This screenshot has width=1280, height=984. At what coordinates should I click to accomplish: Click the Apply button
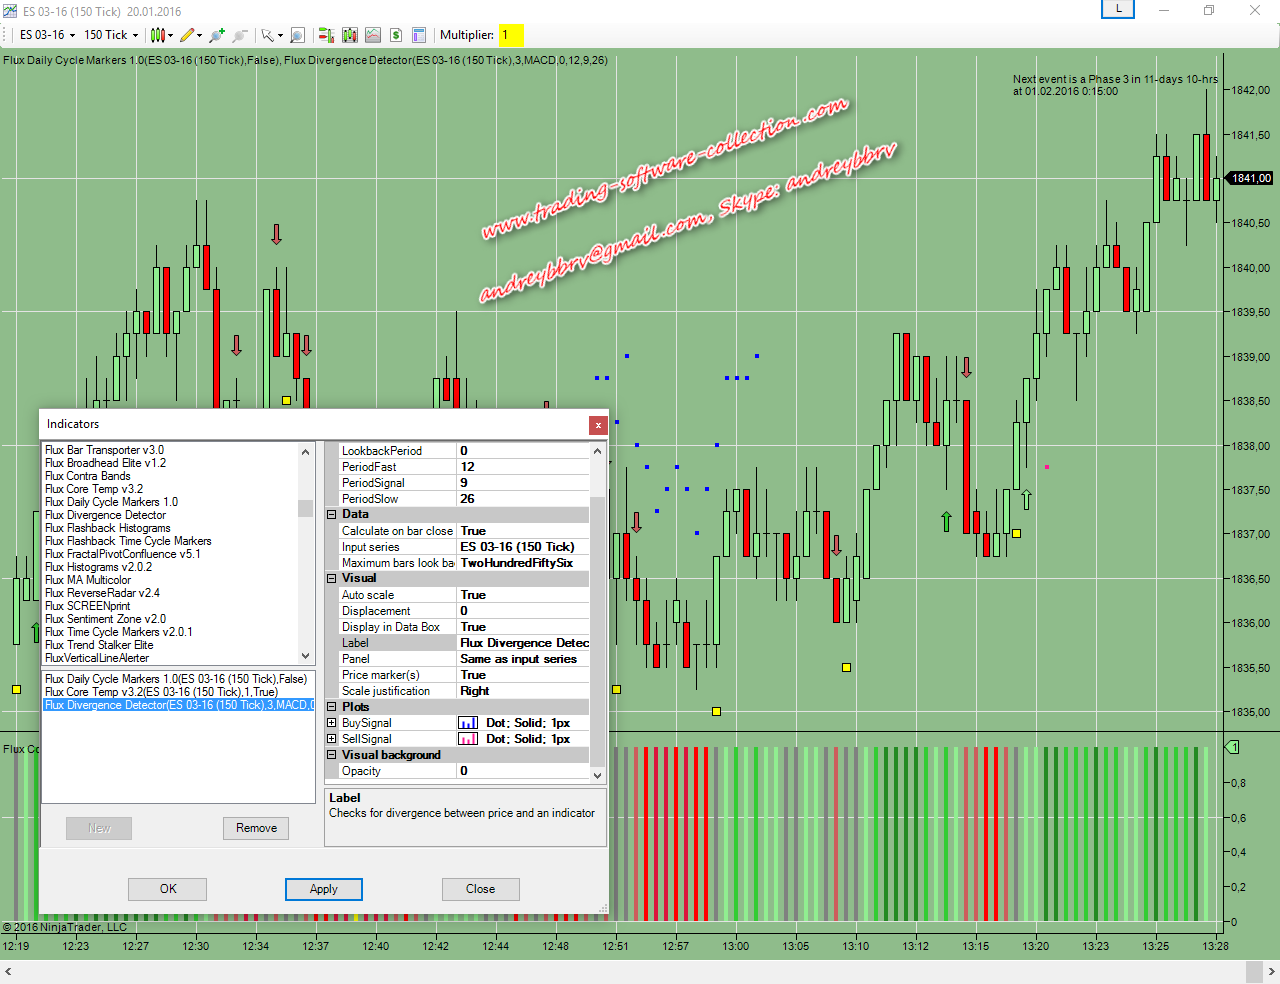(x=323, y=889)
